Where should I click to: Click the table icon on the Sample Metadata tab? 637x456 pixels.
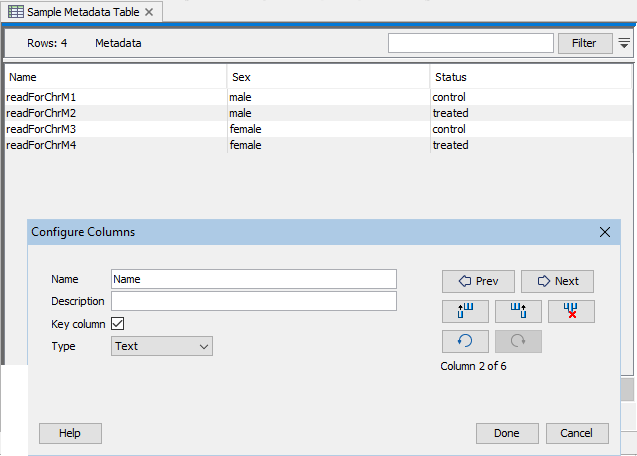[x=16, y=12]
